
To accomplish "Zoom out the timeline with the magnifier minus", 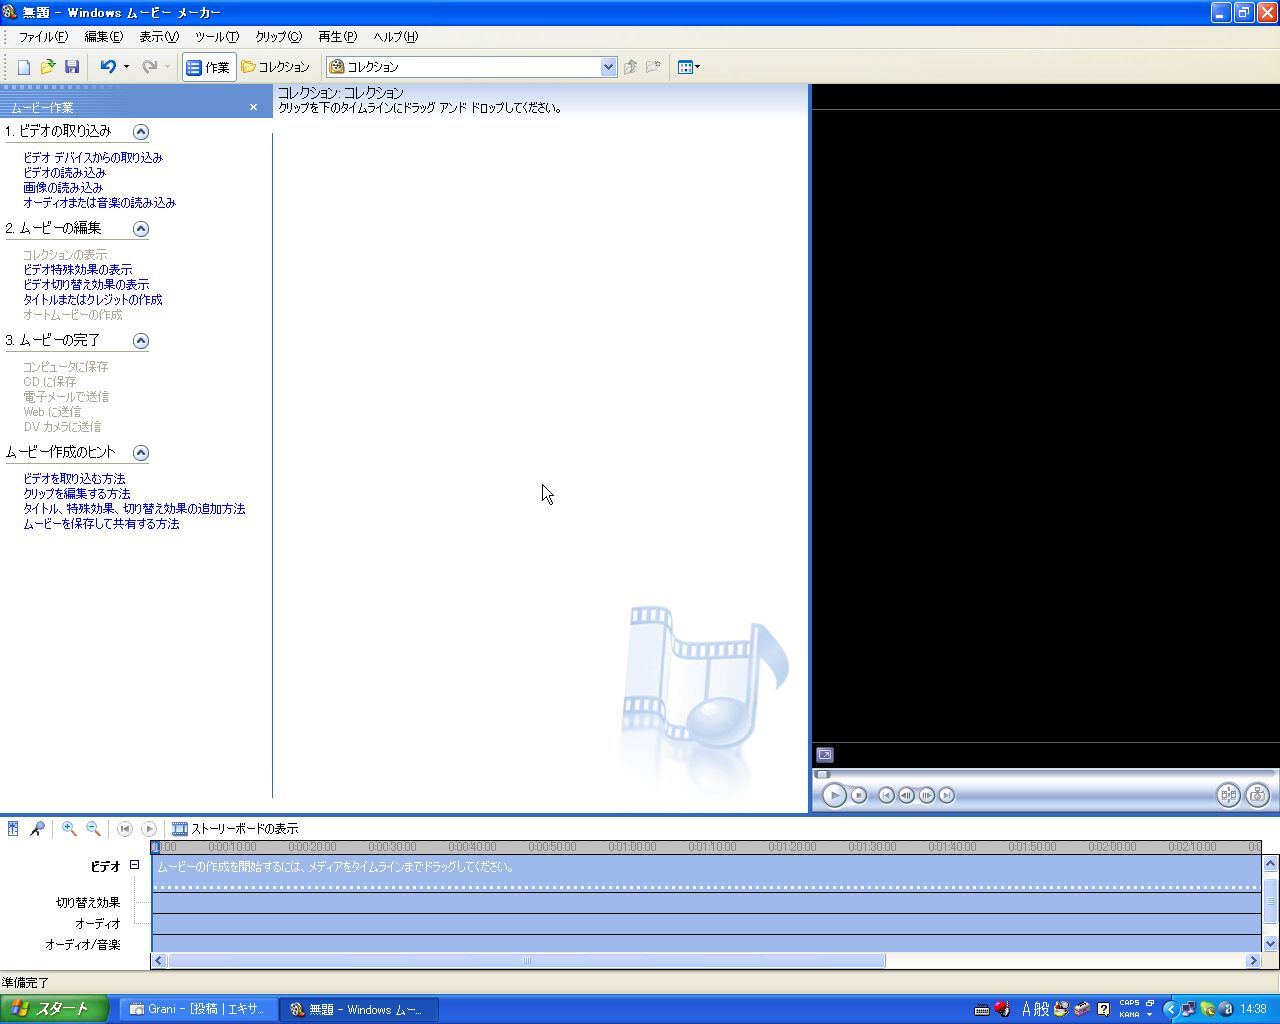I will pyautogui.click(x=93, y=829).
